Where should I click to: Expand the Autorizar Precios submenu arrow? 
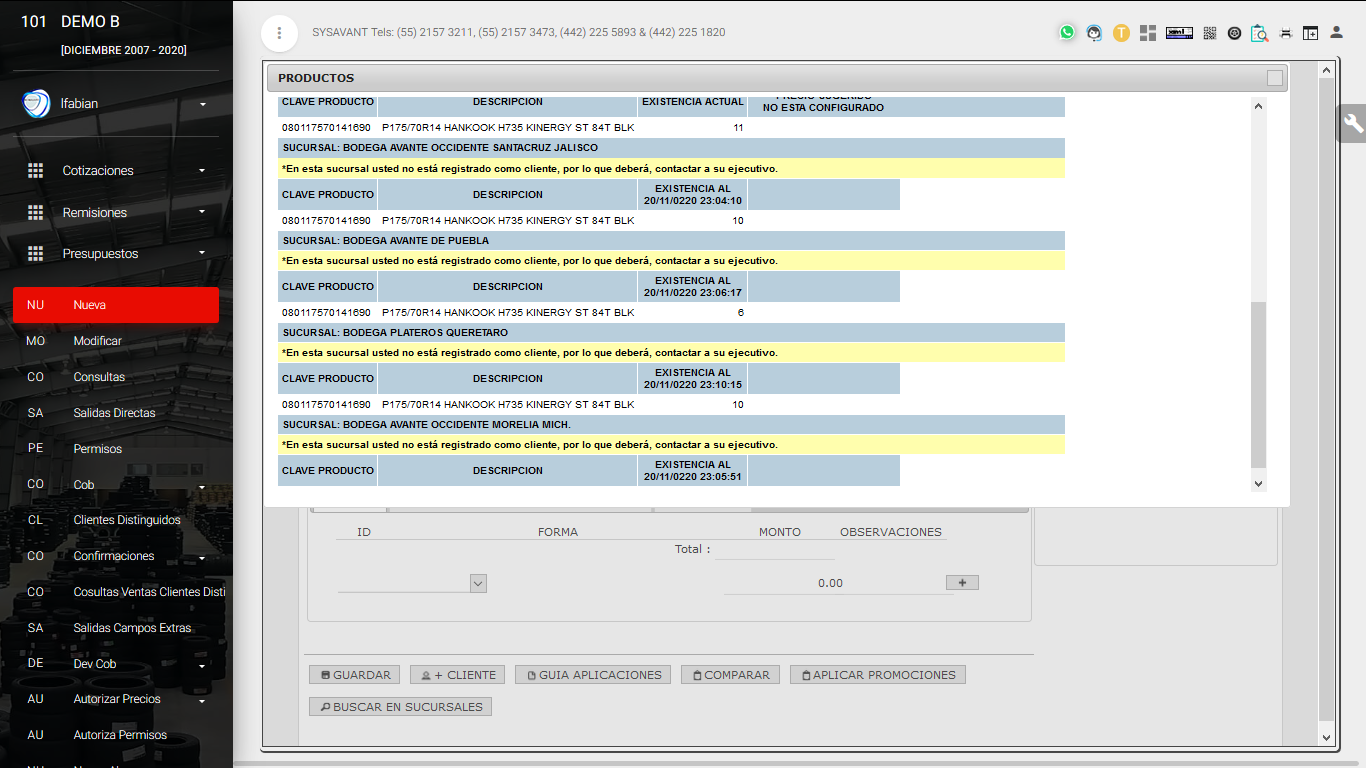tap(202, 702)
